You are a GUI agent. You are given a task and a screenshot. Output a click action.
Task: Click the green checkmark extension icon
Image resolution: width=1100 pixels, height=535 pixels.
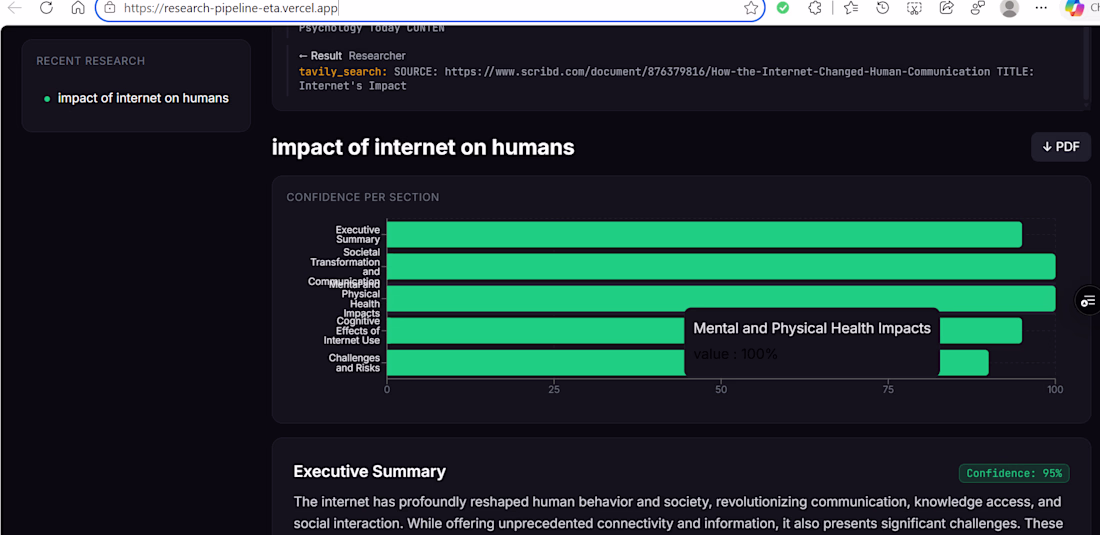[x=783, y=8]
